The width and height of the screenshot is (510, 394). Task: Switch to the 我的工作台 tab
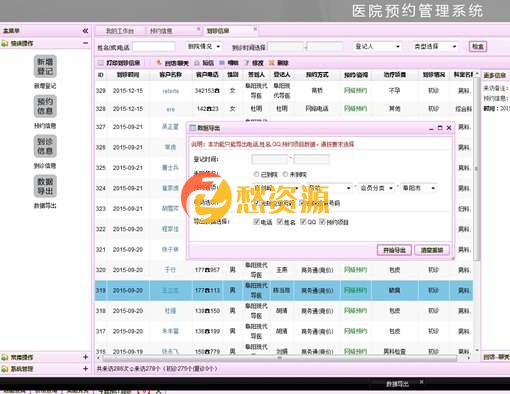coord(120,31)
